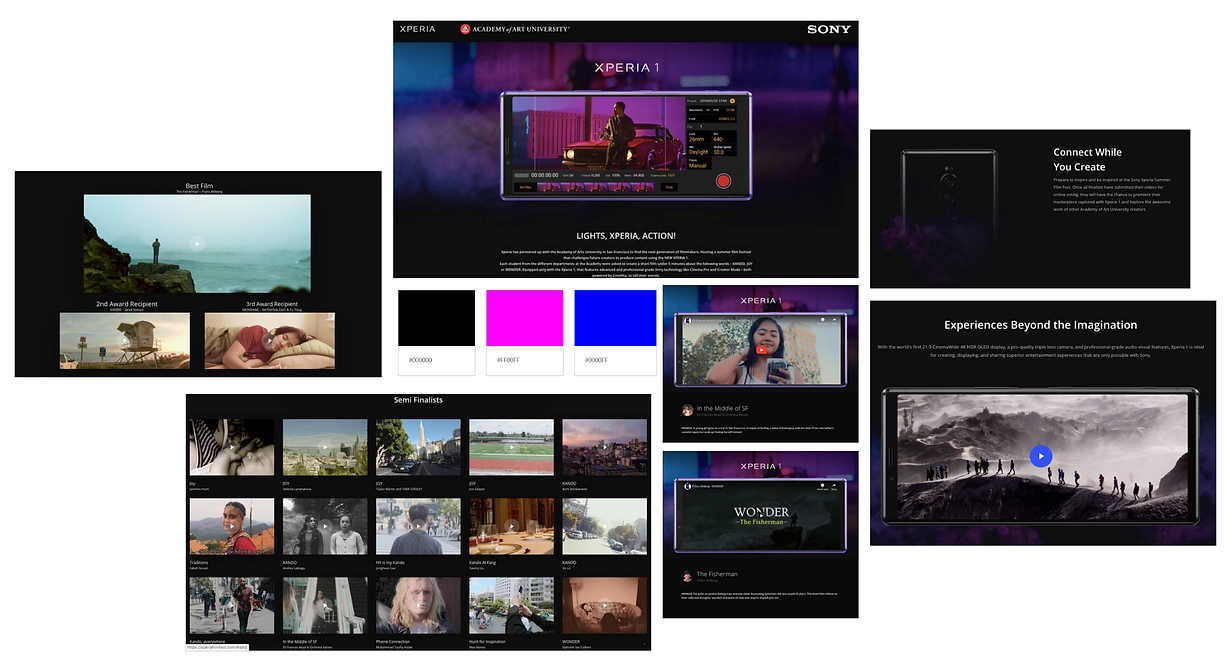This screenshot has width=1231, height=672.
Task: Click the 'Experiences Beyond the Imagination' heading
Action: [1041, 325]
